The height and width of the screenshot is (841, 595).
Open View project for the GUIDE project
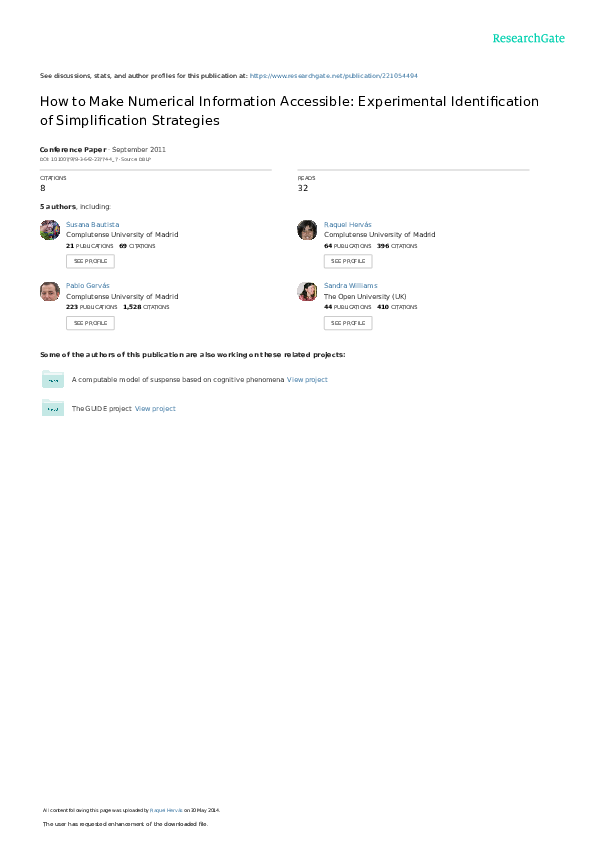tap(155, 408)
